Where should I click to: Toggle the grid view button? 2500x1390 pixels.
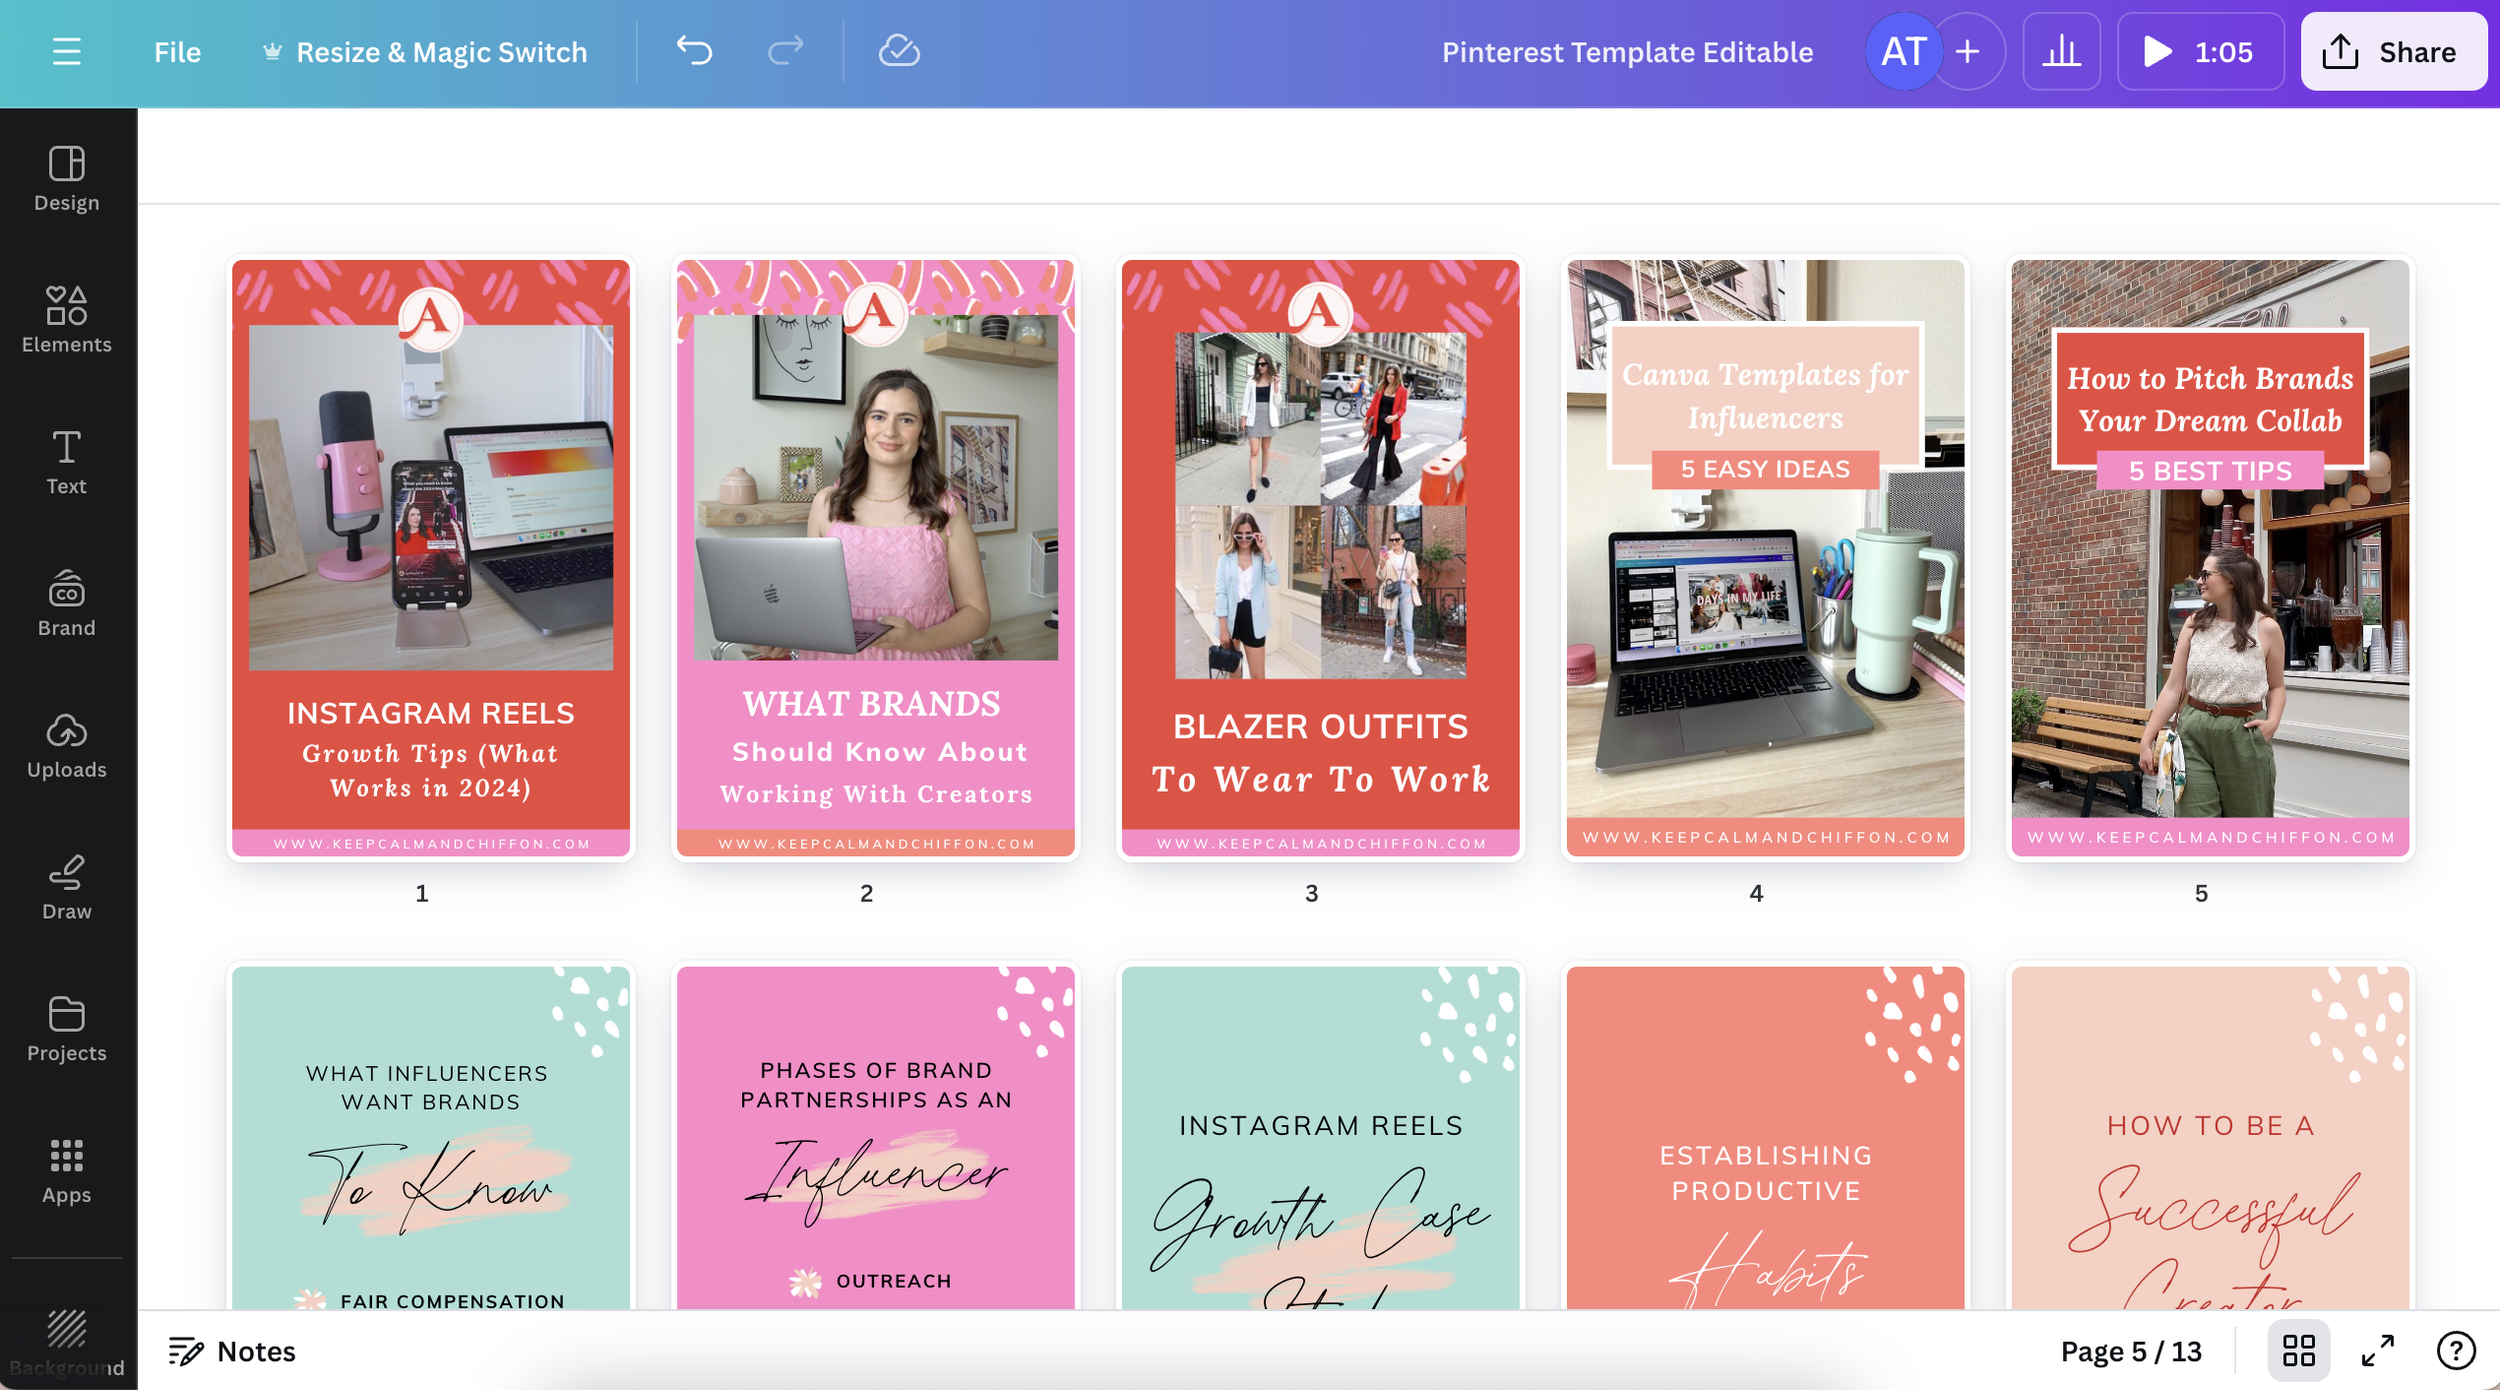(x=2298, y=1351)
